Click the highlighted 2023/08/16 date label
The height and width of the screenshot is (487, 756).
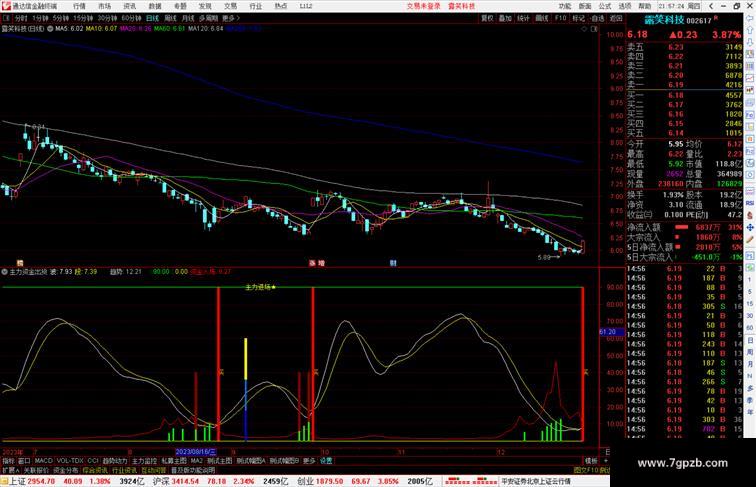tap(195, 452)
